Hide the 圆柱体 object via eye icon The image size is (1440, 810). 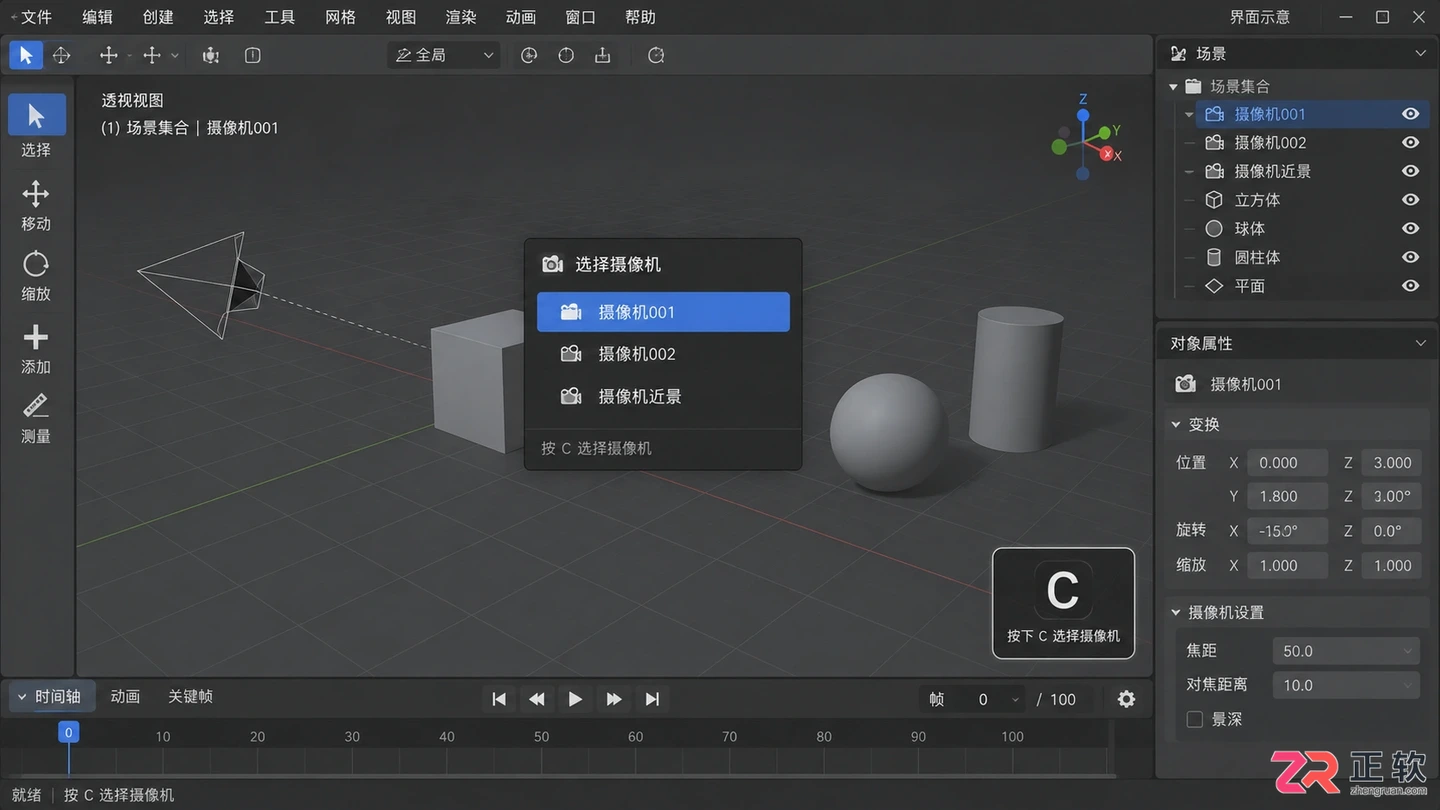[x=1410, y=257]
